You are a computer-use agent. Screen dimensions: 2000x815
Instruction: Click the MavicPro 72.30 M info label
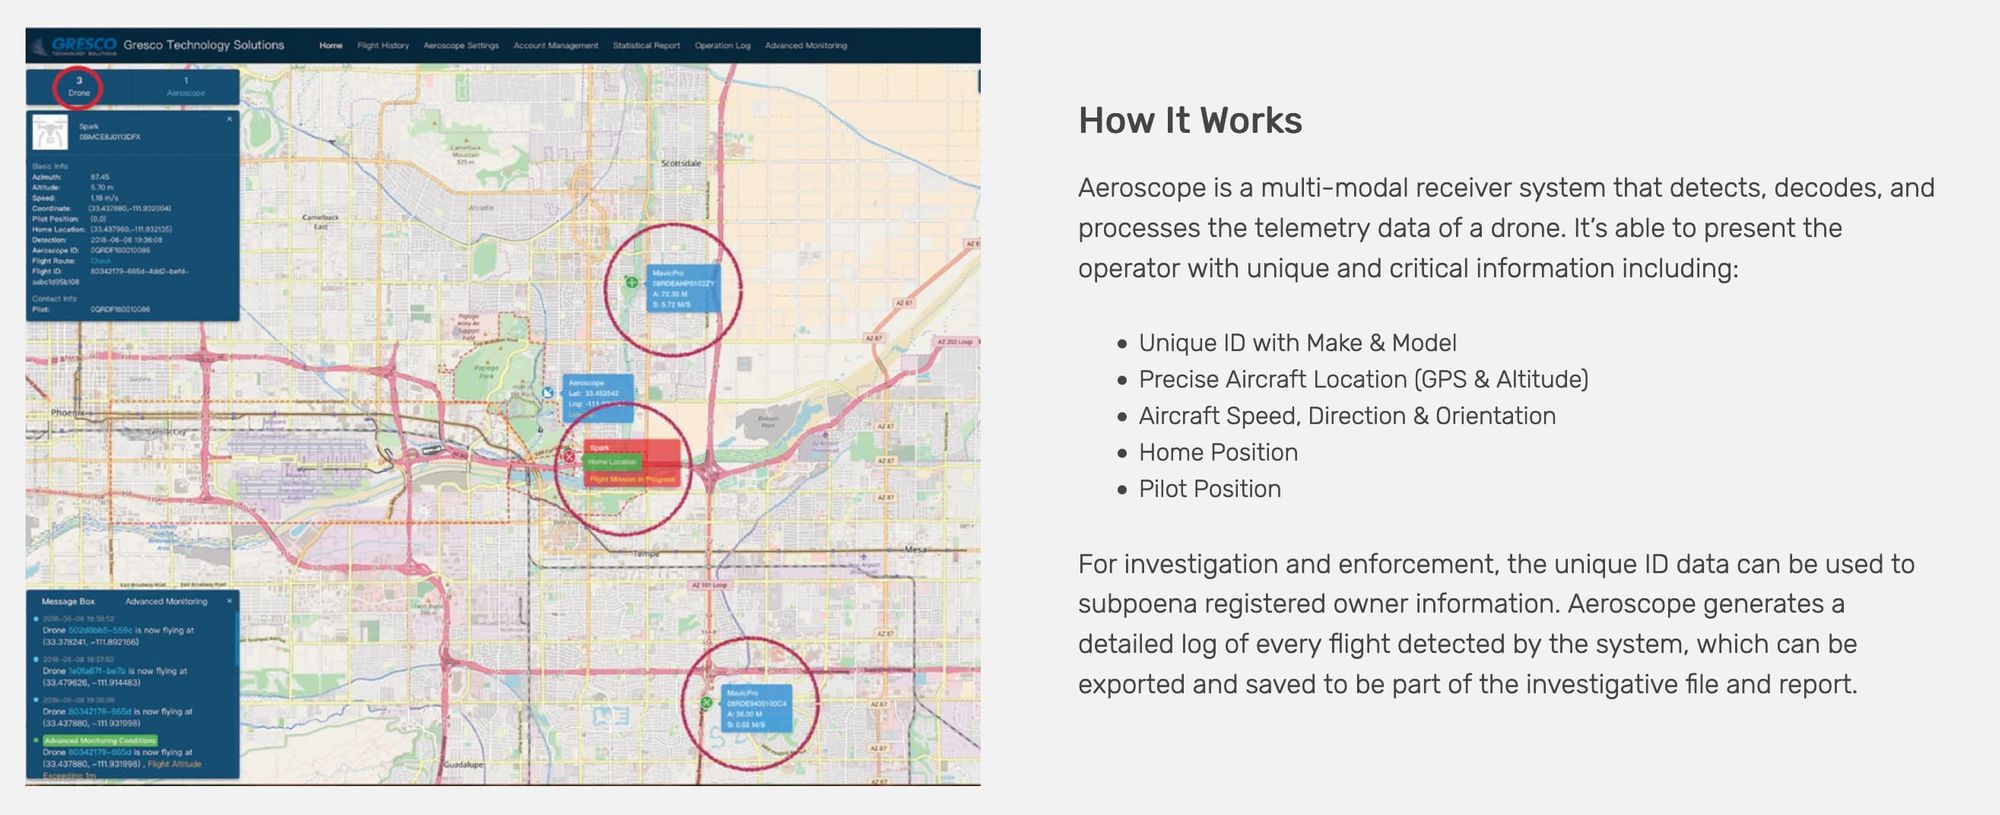[x=684, y=288]
